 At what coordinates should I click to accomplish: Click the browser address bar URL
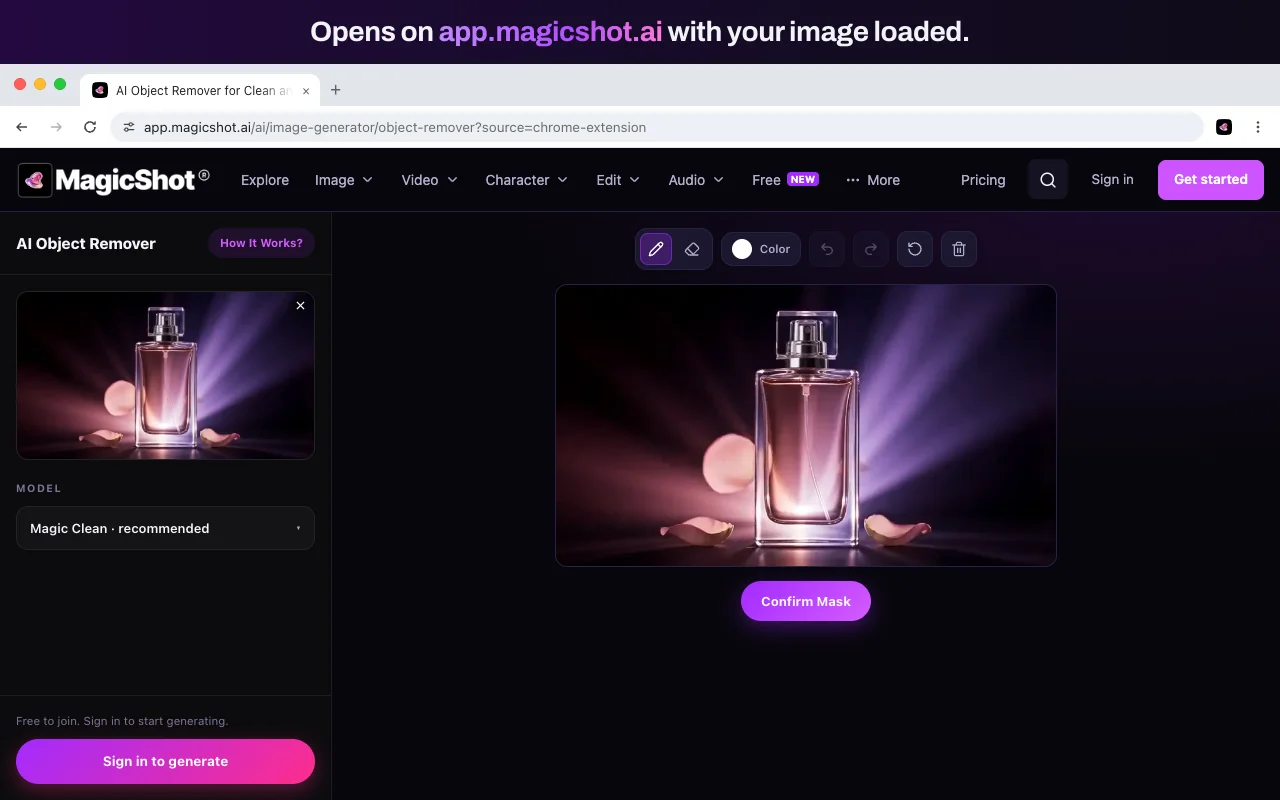coord(395,127)
